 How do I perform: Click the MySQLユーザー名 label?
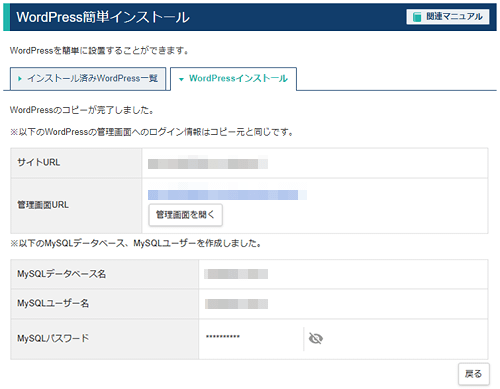(x=53, y=303)
